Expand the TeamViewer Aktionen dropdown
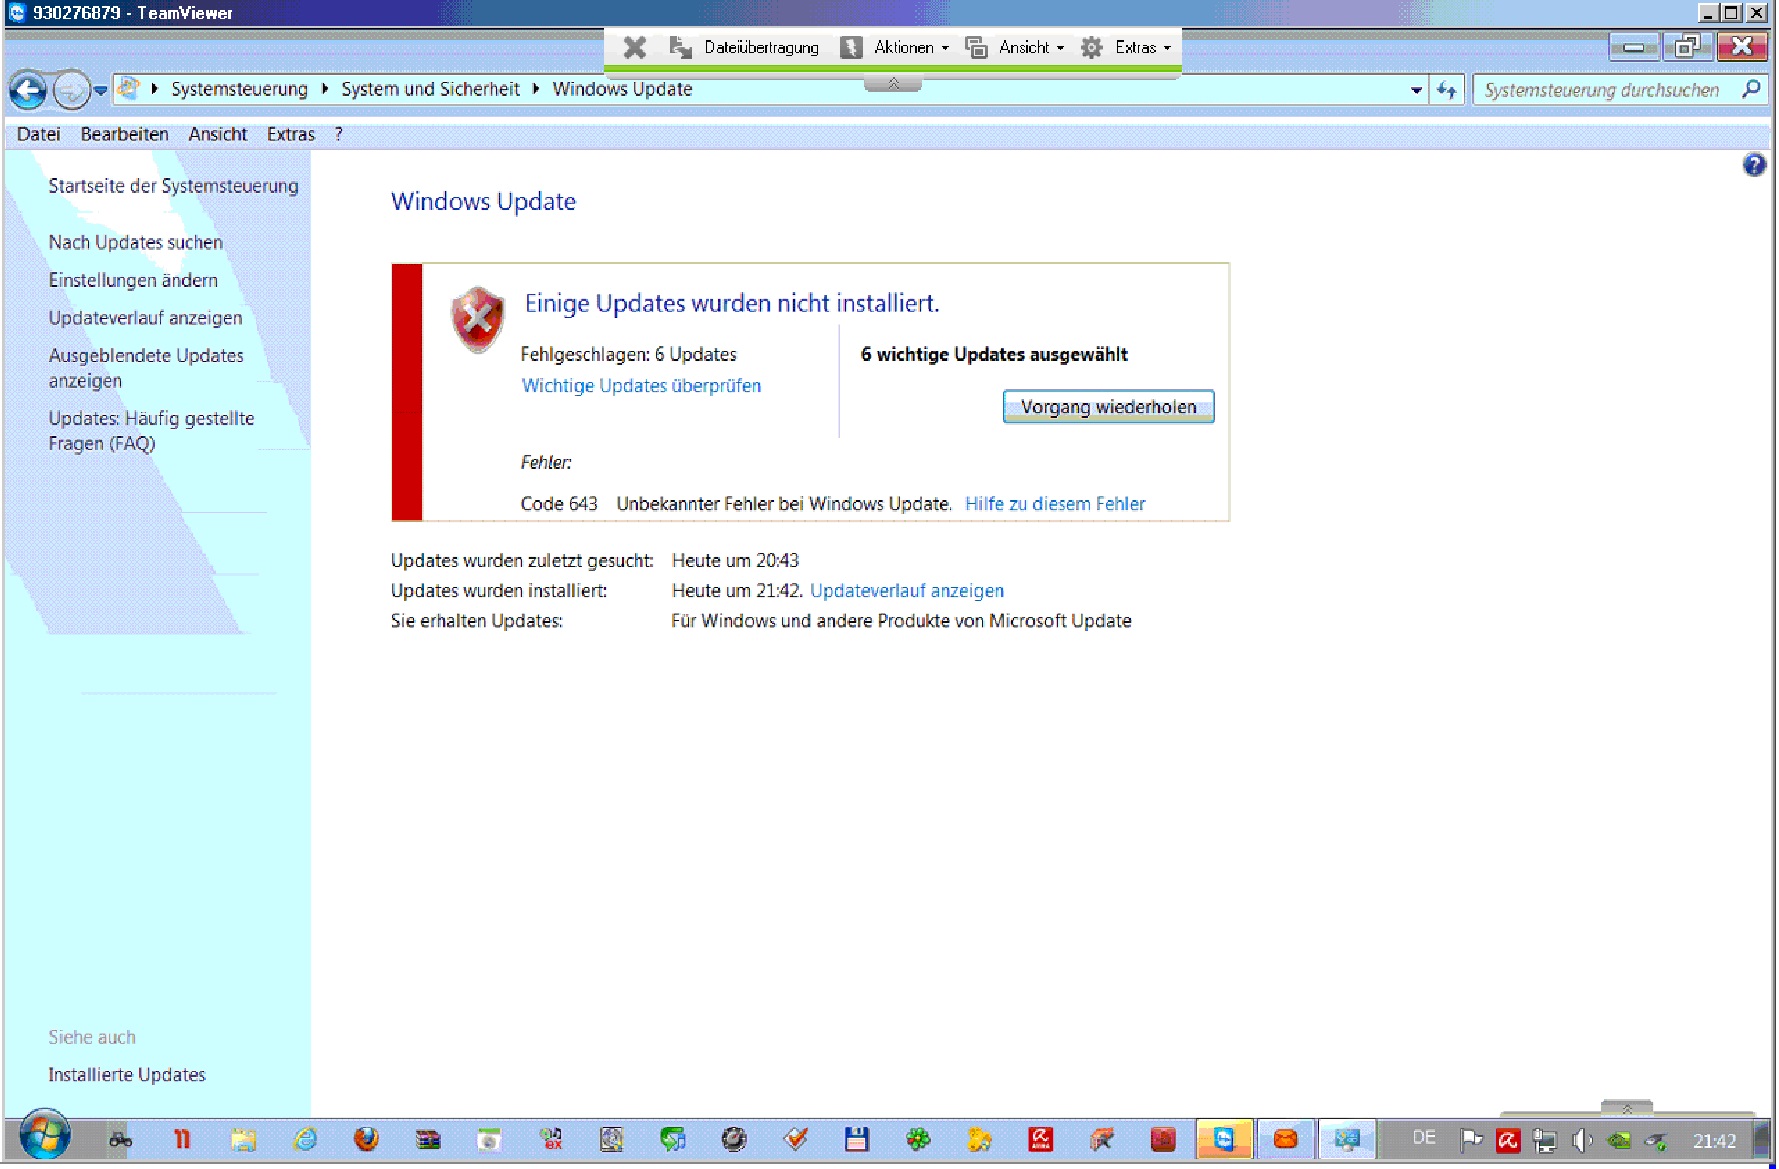Viewport: 1779px width, 1169px height. [895, 47]
